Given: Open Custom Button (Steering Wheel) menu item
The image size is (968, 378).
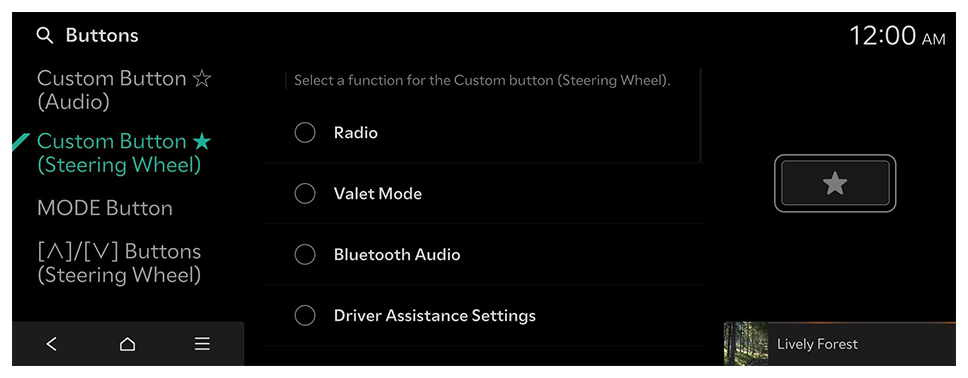Looking at the screenshot, I should (x=124, y=153).
